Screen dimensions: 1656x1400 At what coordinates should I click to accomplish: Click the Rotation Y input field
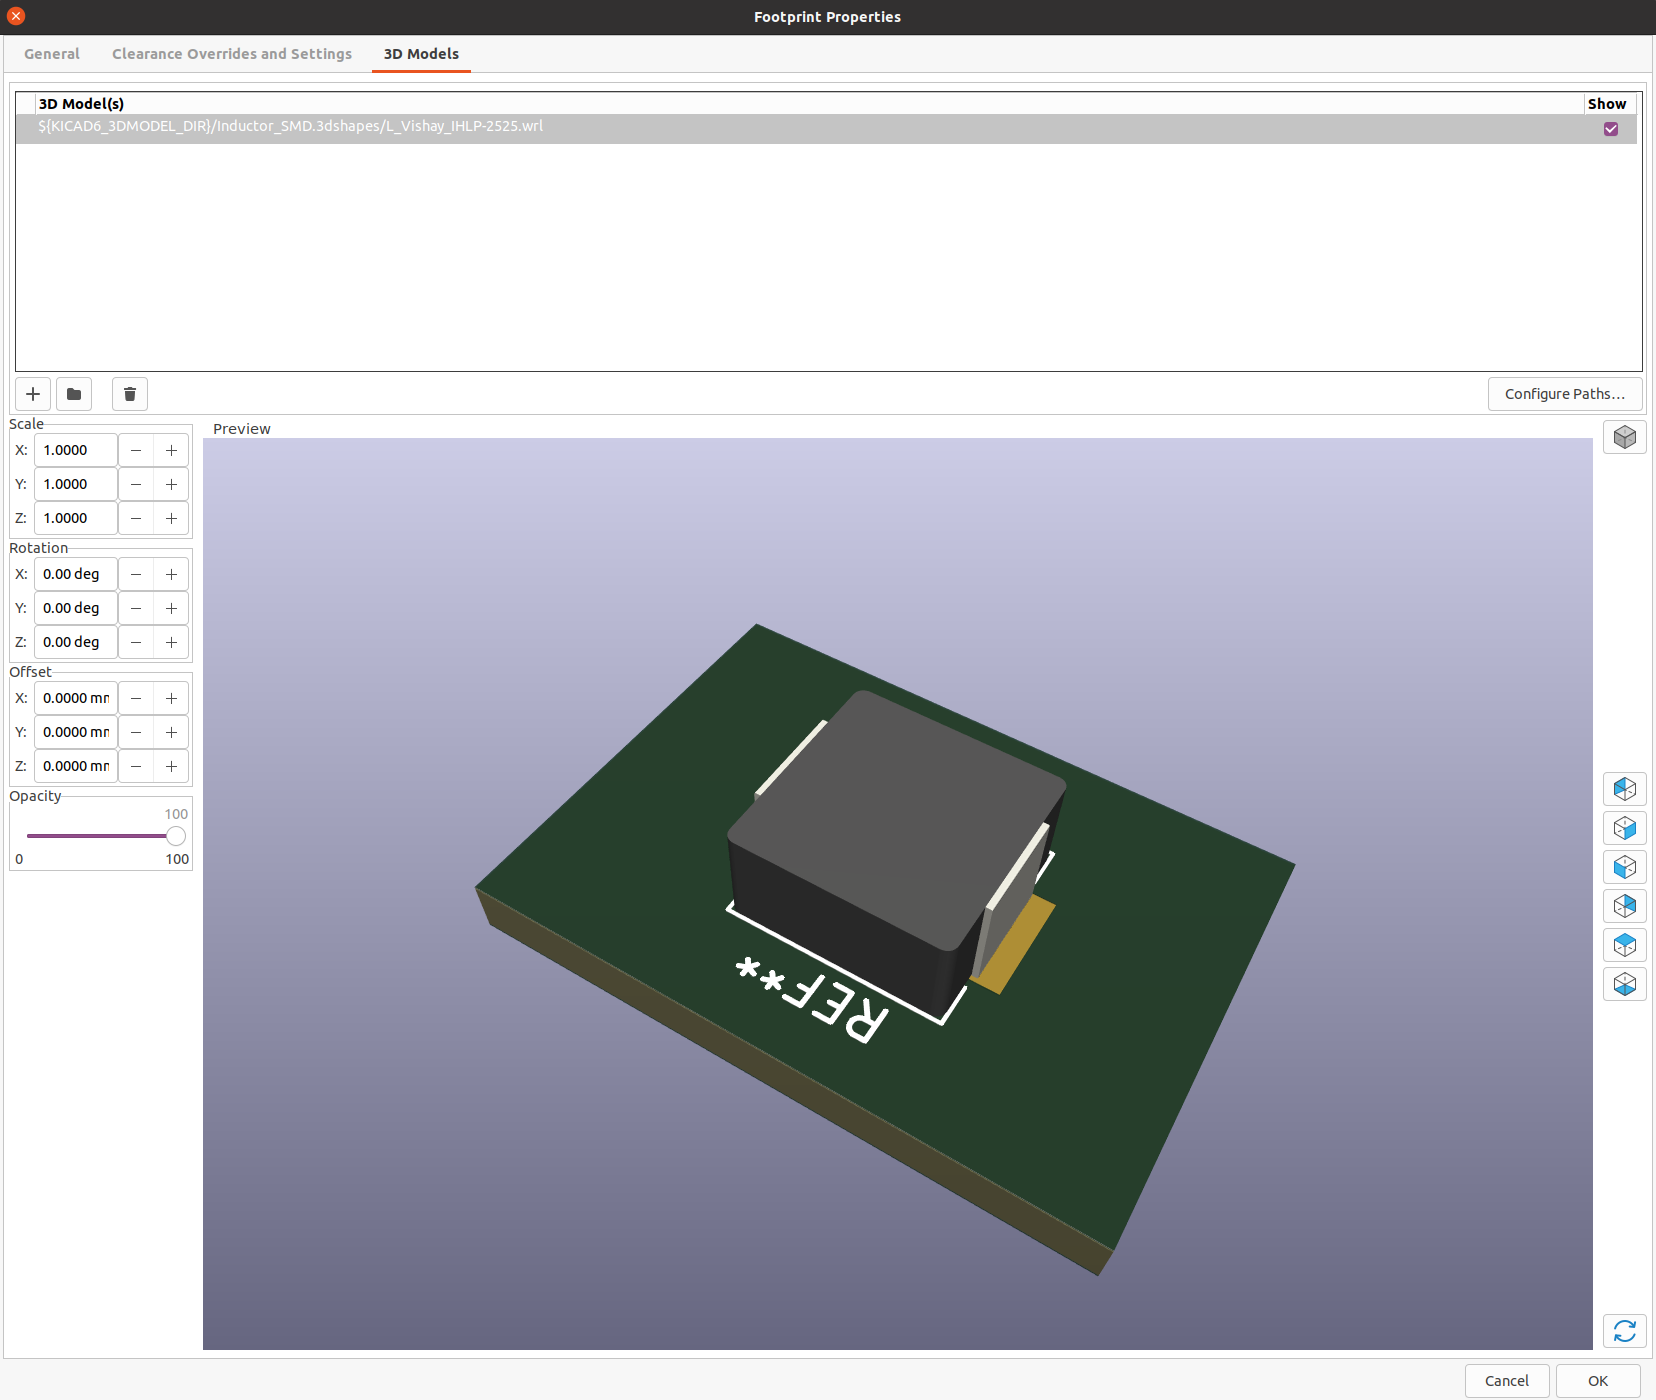[76, 609]
